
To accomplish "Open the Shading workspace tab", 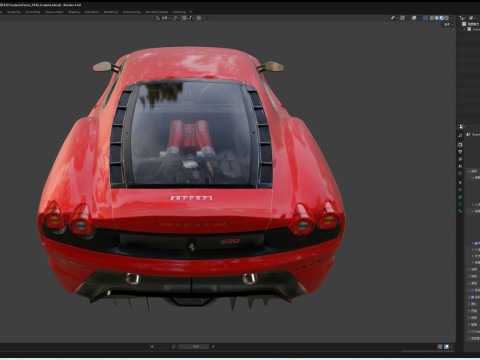I will [74, 12].
